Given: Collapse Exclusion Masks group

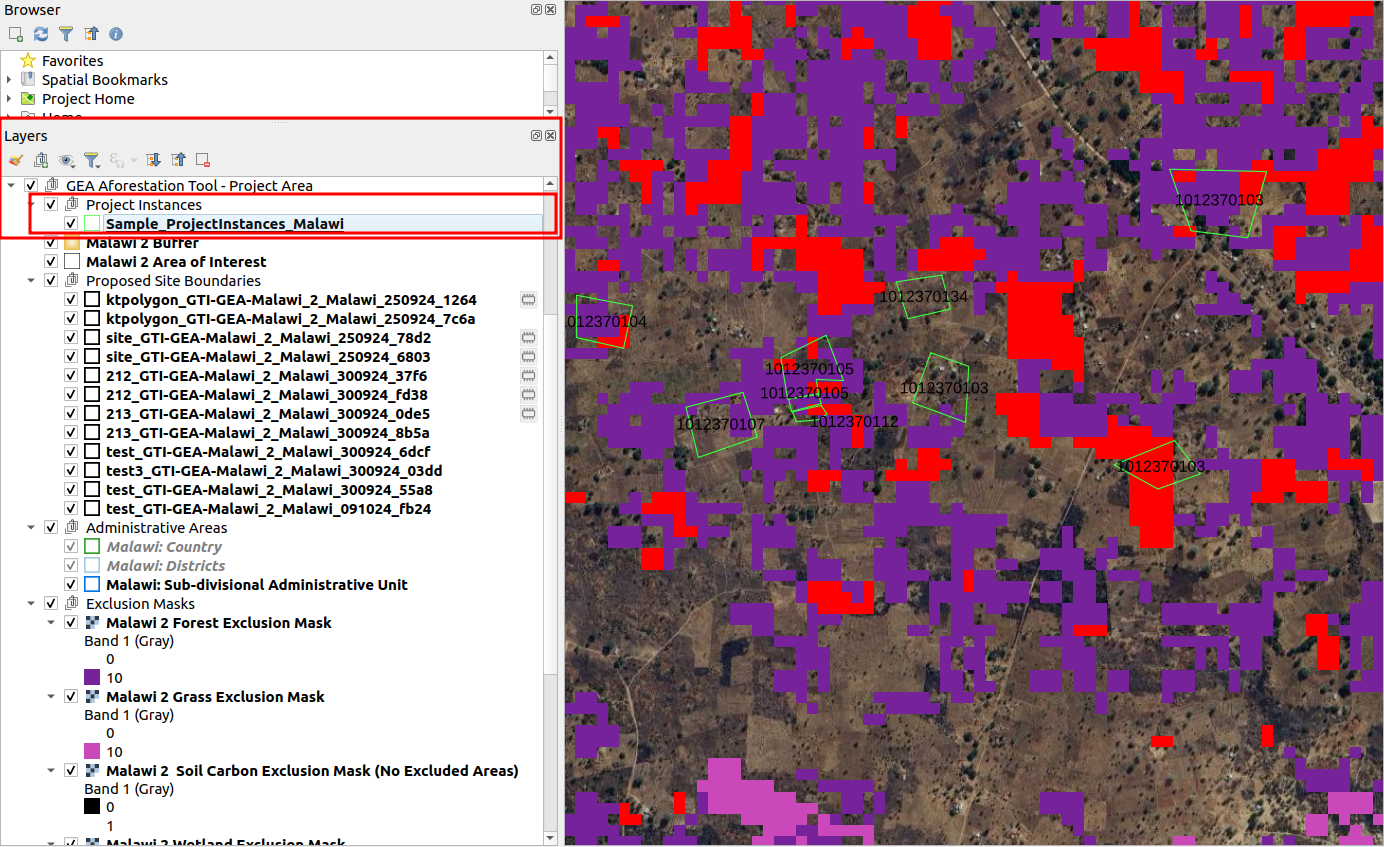Looking at the screenshot, I should [31, 604].
